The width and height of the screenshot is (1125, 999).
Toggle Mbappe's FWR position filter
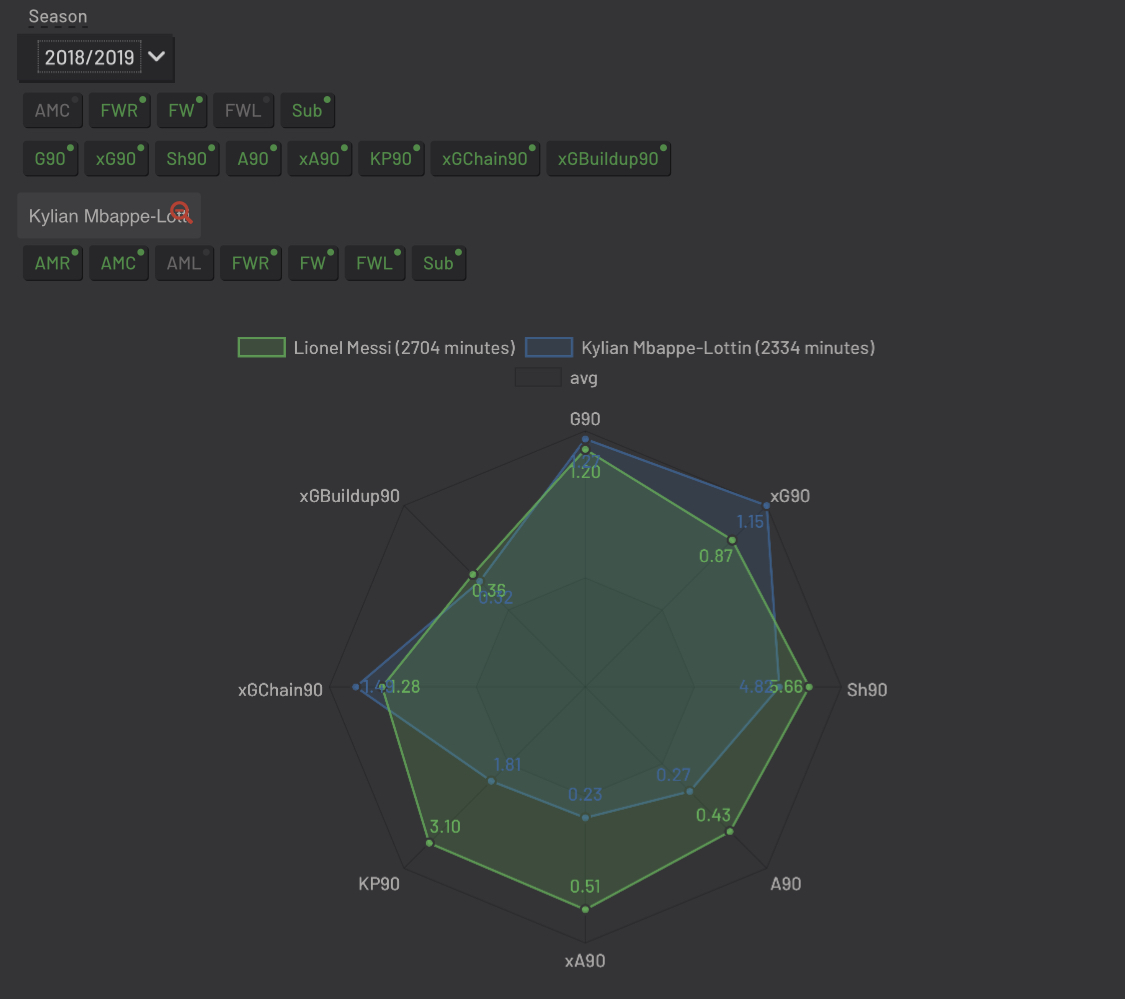(x=250, y=263)
